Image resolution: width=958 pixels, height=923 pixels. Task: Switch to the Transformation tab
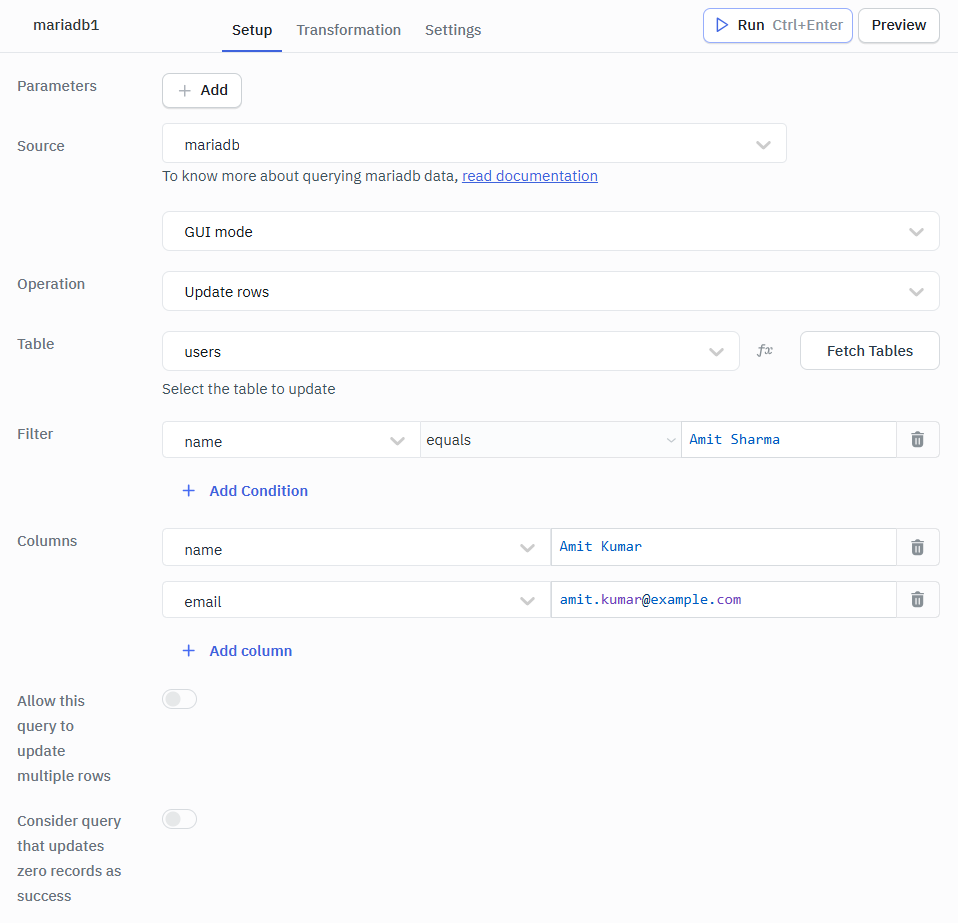click(349, 30)
